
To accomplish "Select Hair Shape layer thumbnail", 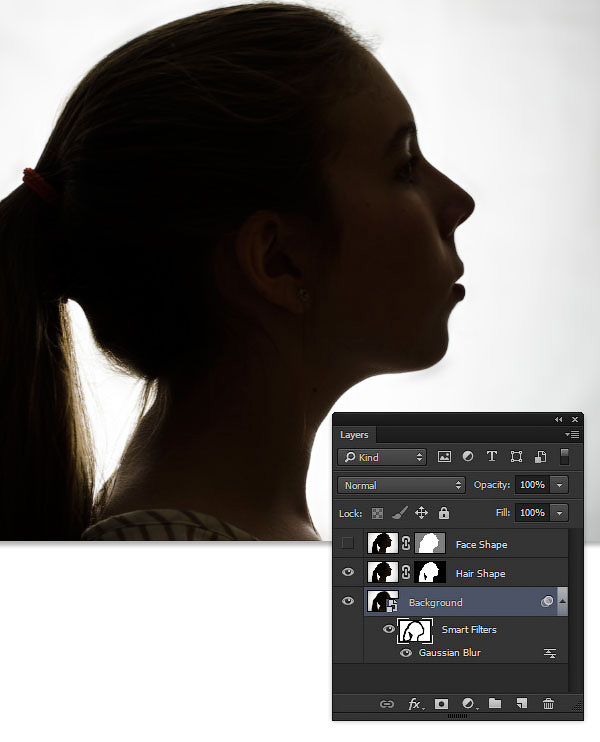I will point(383,573).
